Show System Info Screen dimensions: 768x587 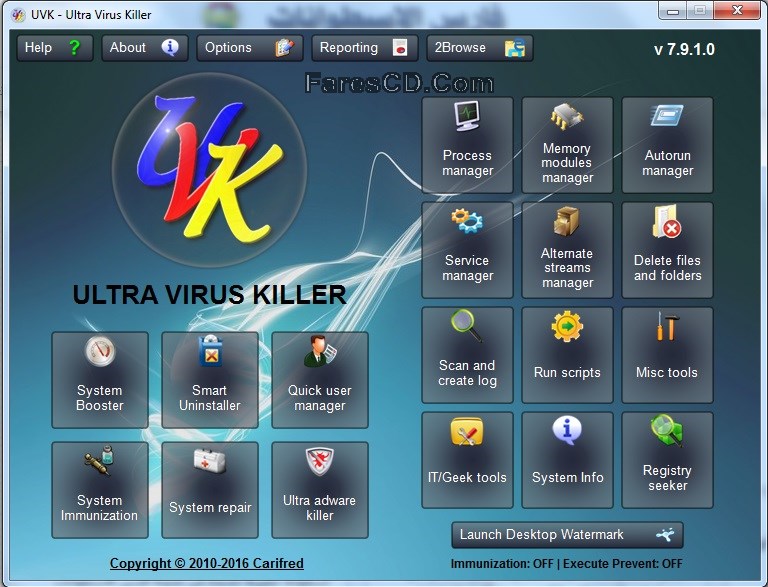(x=567, y=460)
